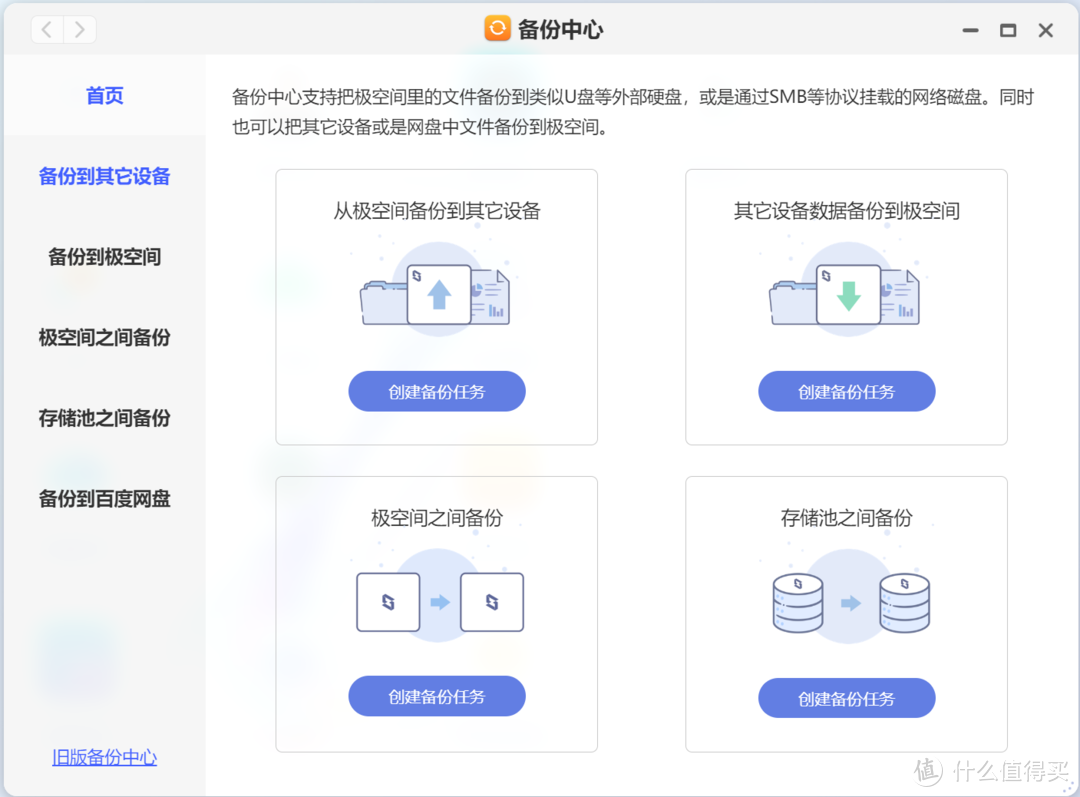Image resolution: width=1080 pixels, height=797 pixels.
Task: Open the 旧版备份中心 link
Action: pyautogui.click(x=104, y=757)
